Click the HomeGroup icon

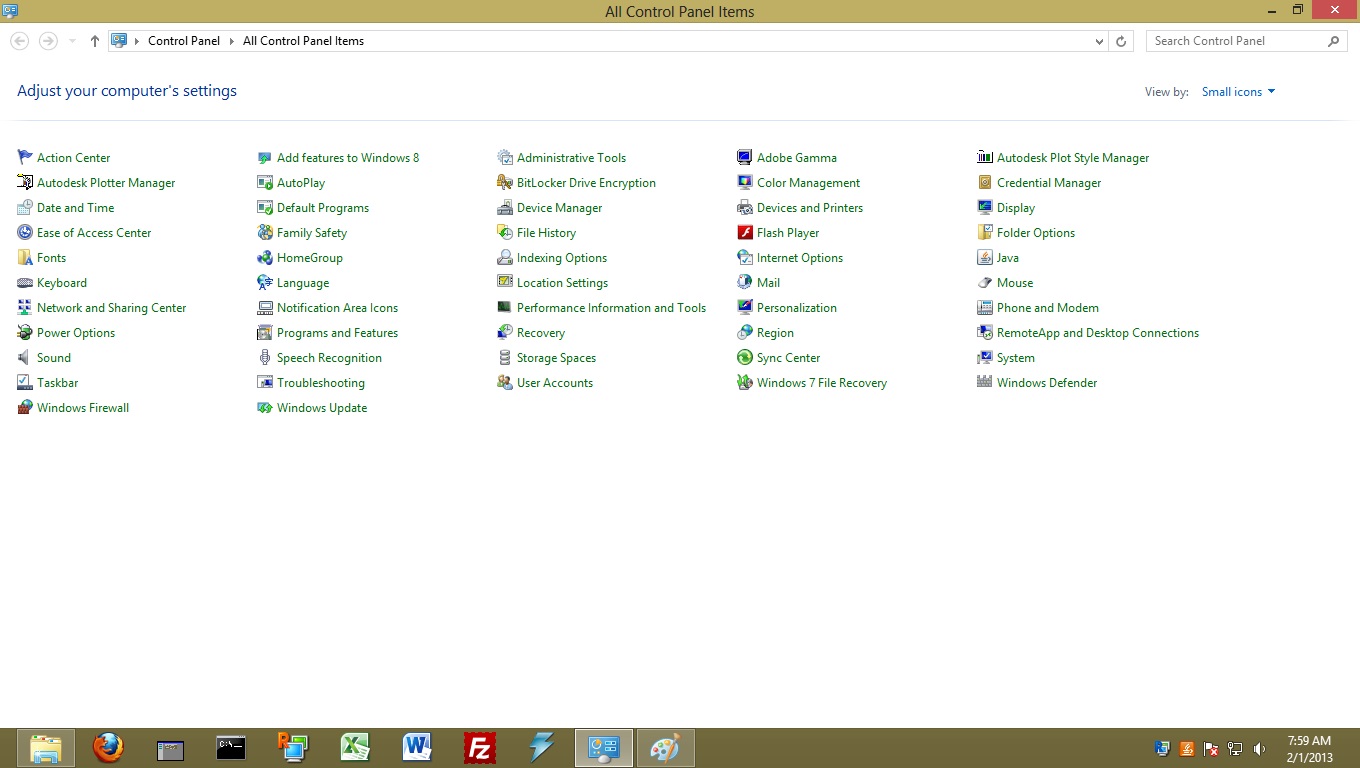tap(265, 258)
